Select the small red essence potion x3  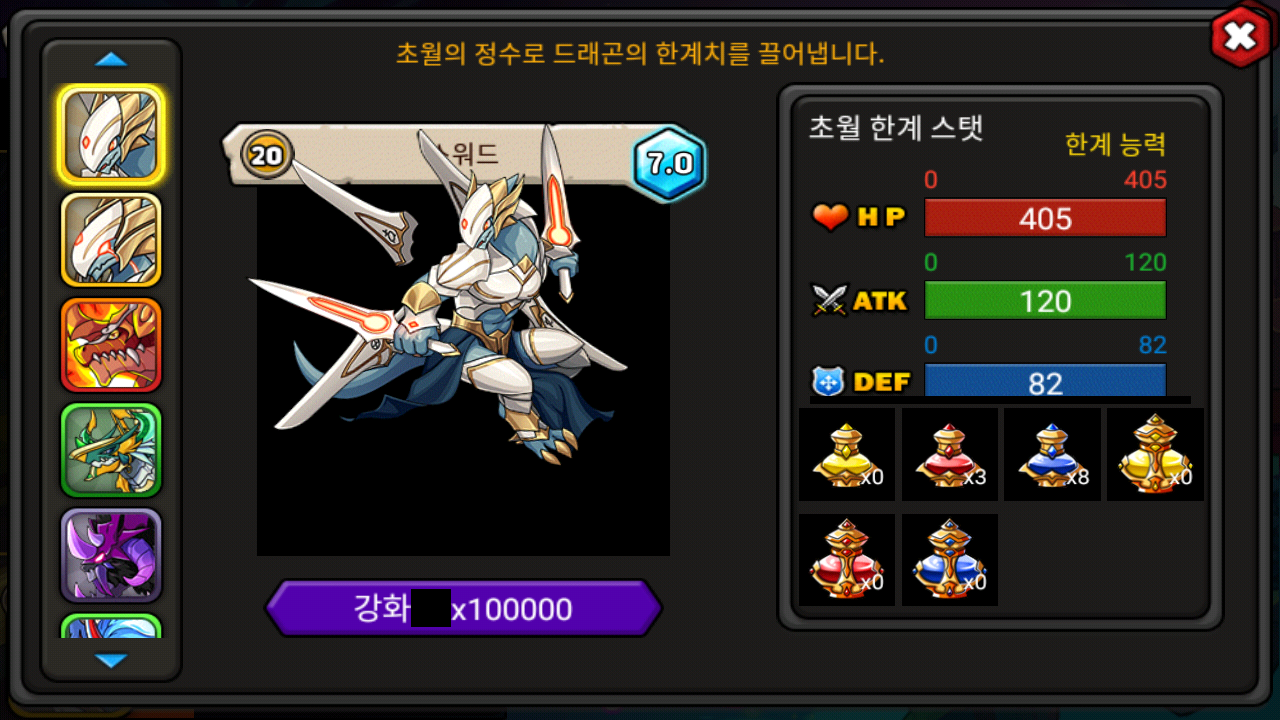950,454
